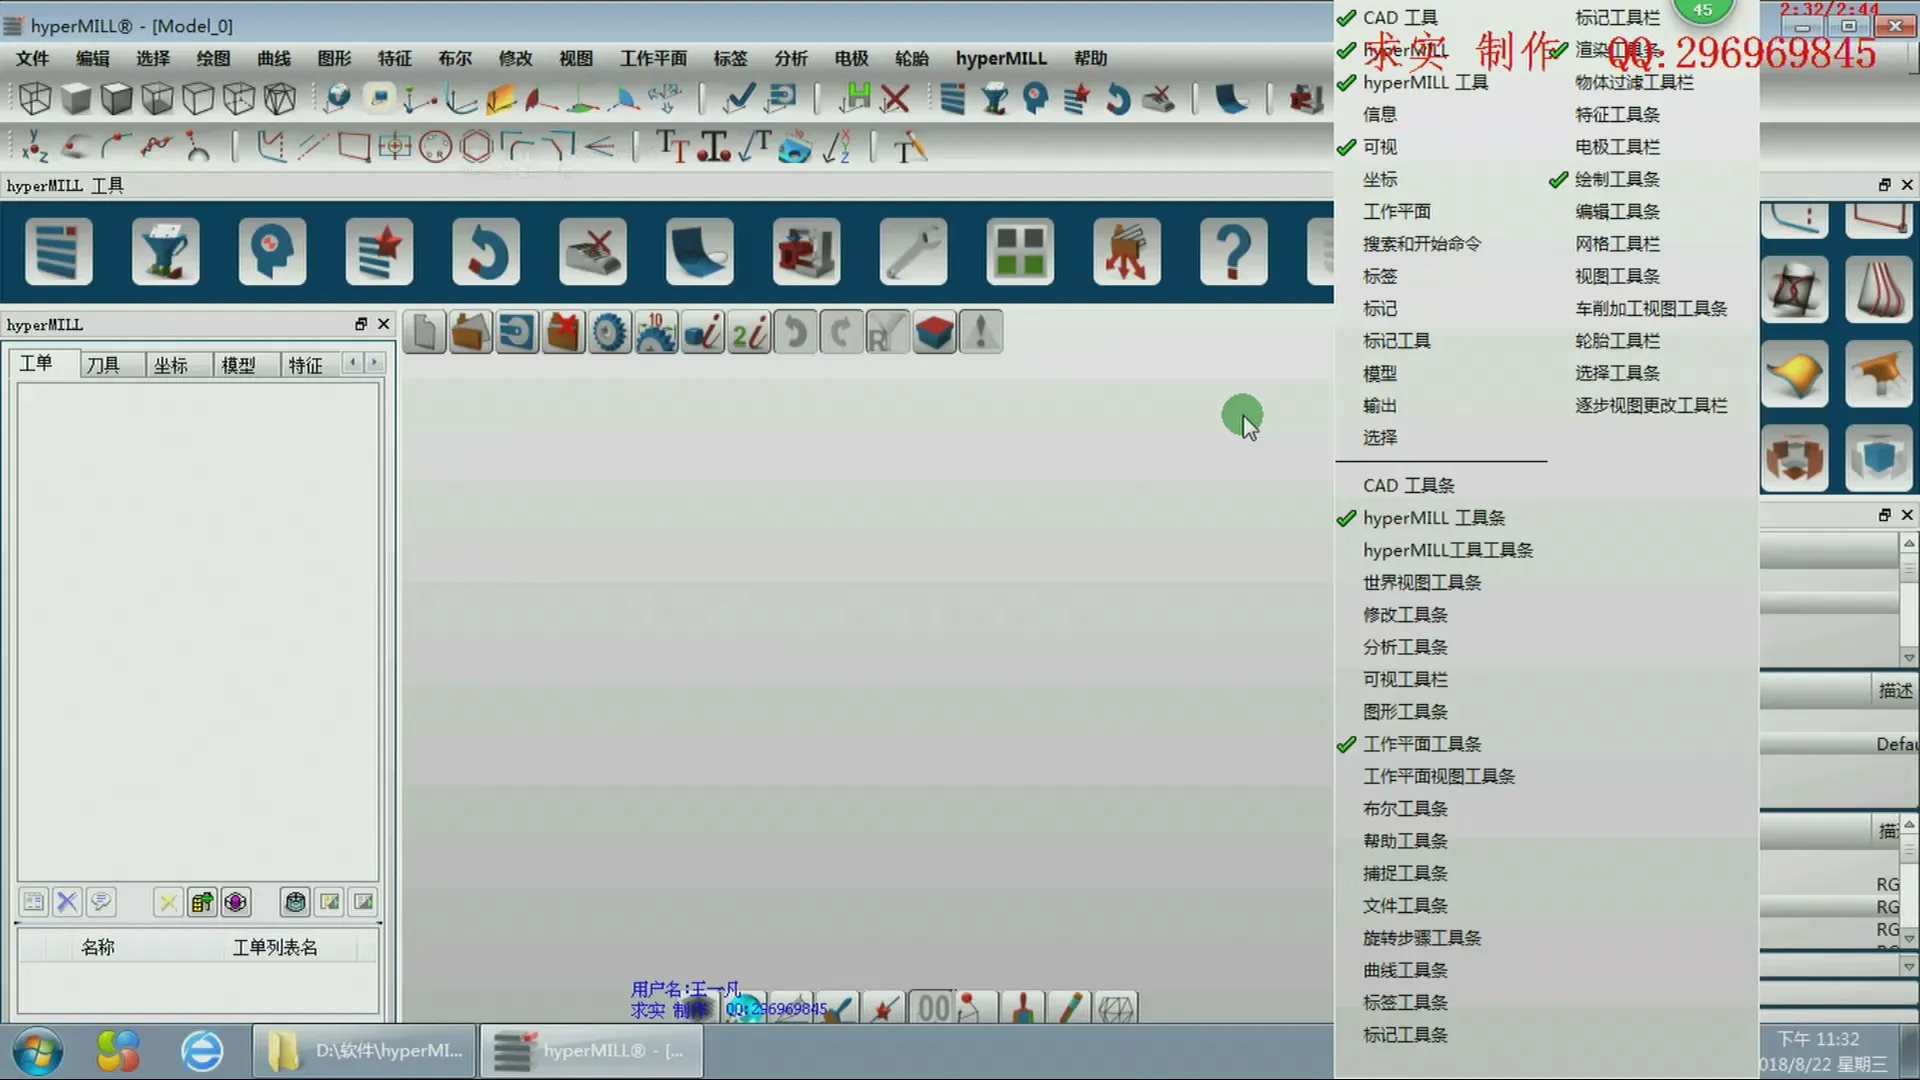Screen dimensions: 1920x1080
Task: Click the head profile feature icon
Action: point(272,252)
